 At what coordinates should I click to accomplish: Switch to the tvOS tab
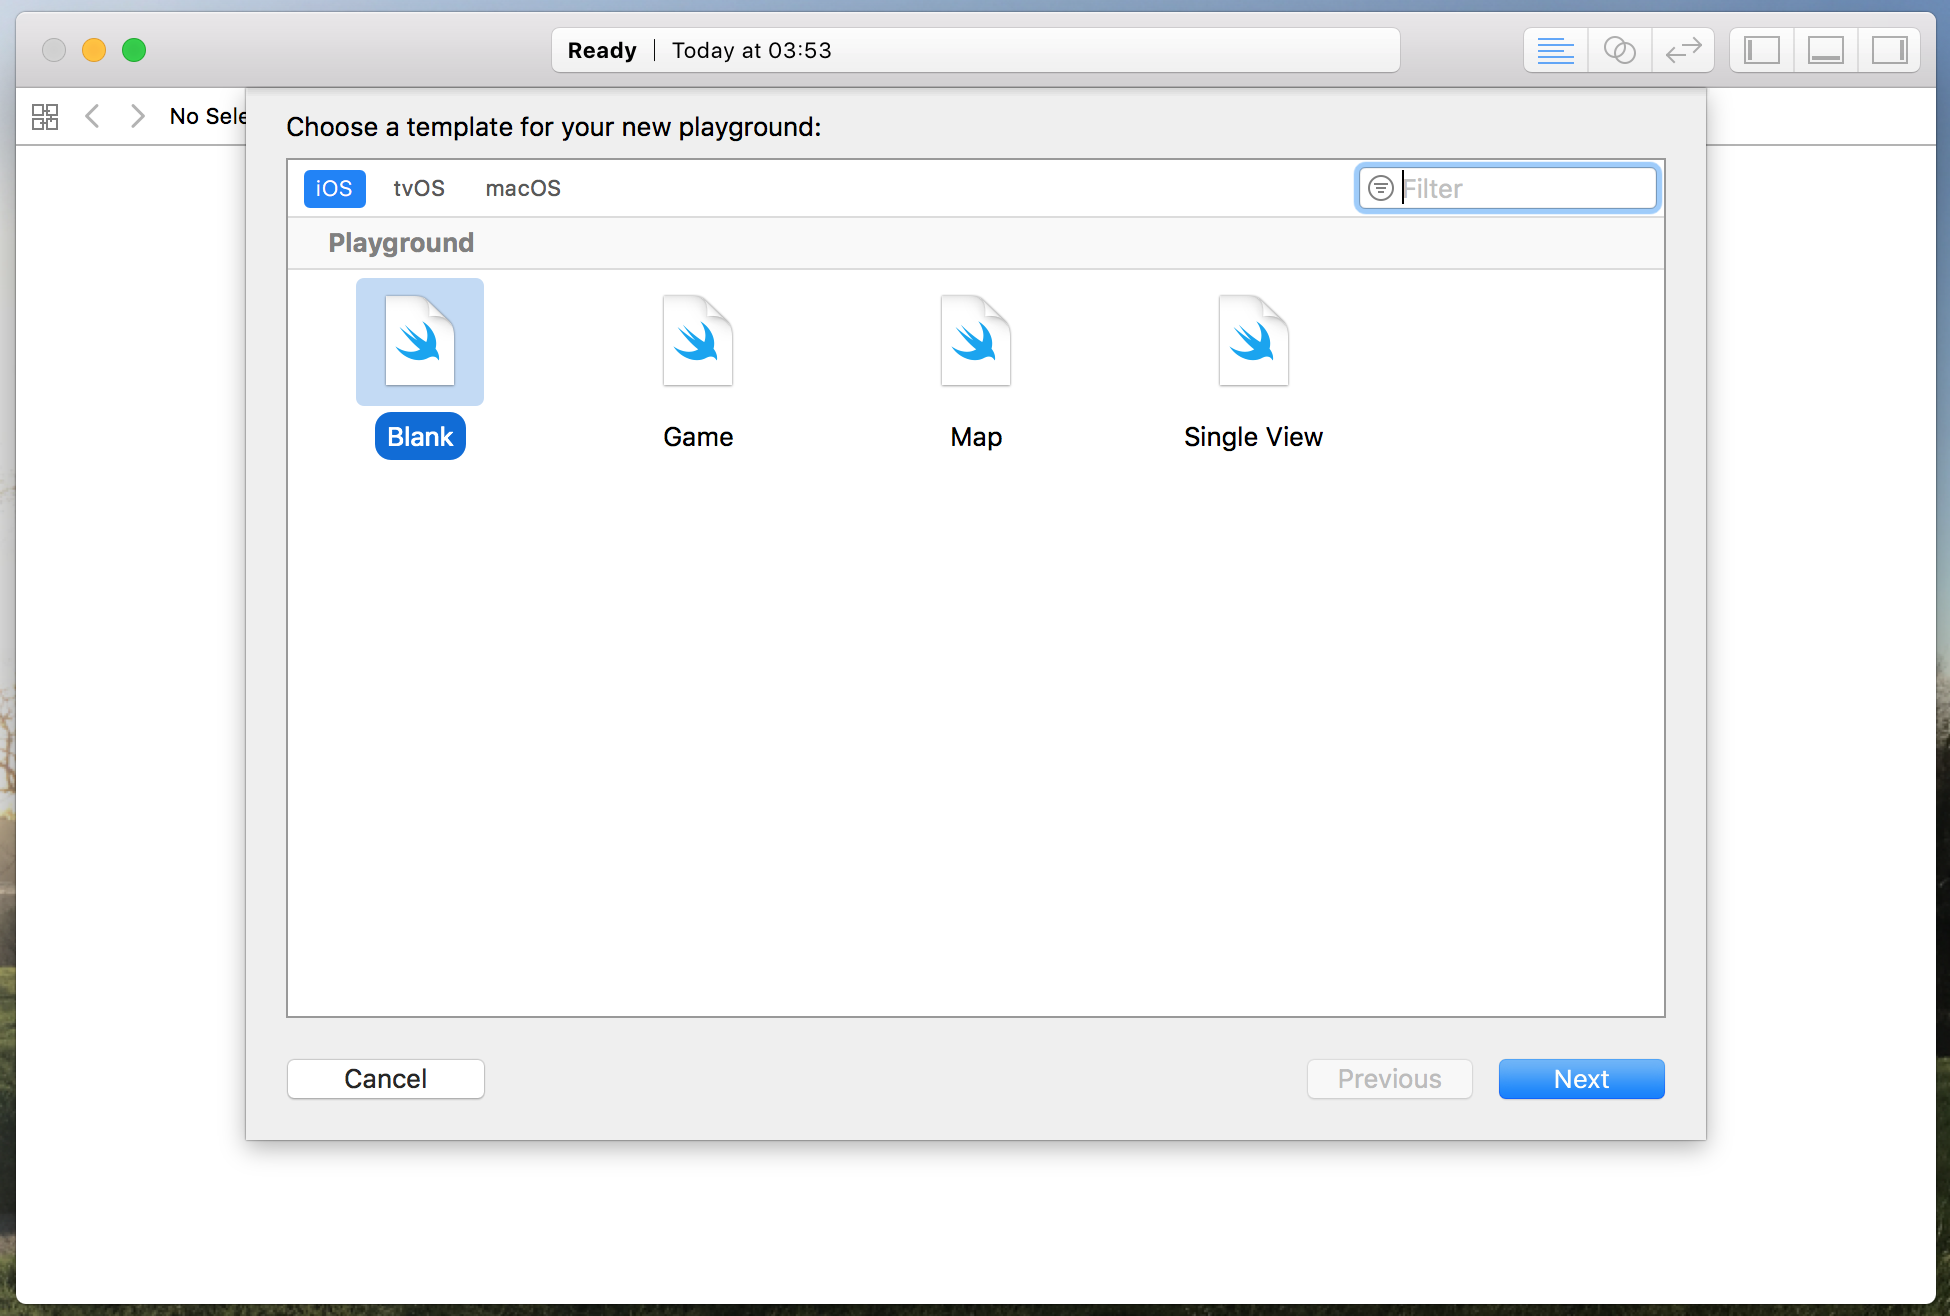tap(418, 188)
